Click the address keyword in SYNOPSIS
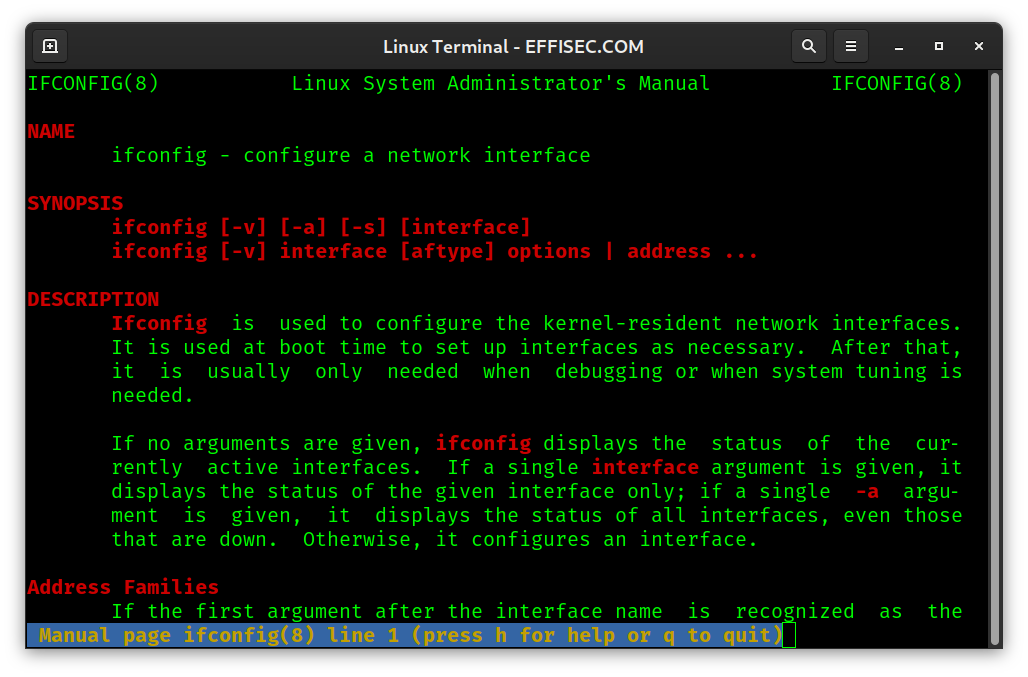The image size is (1028, 677). 668,251
